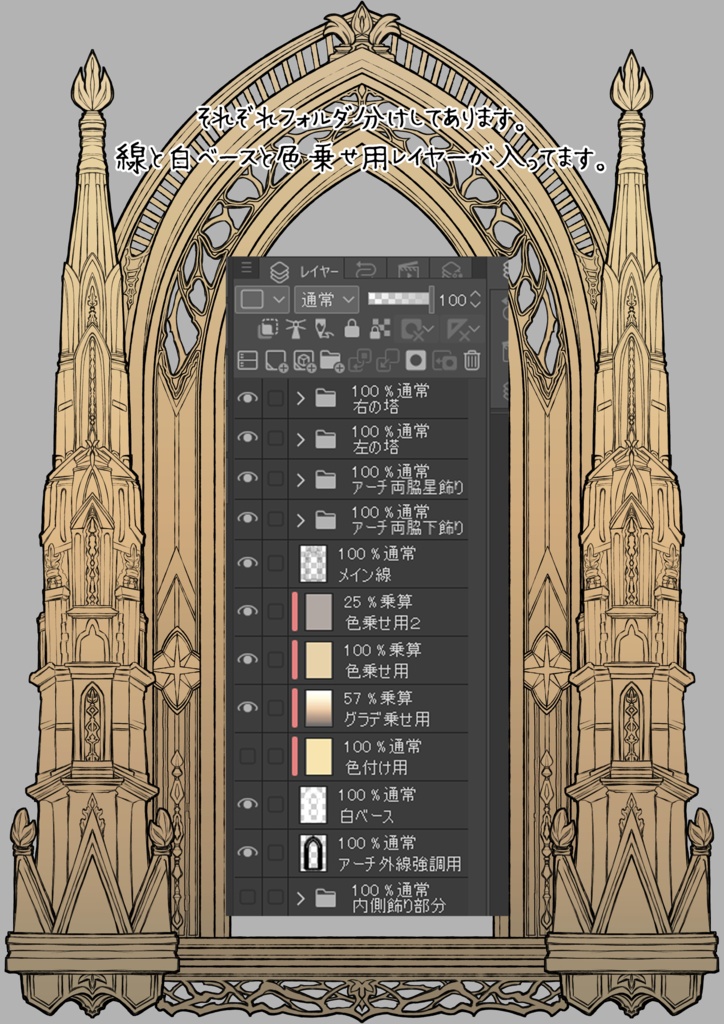
Task: Set as Reference Layer lighthouse icon
Action: [296, 329]
